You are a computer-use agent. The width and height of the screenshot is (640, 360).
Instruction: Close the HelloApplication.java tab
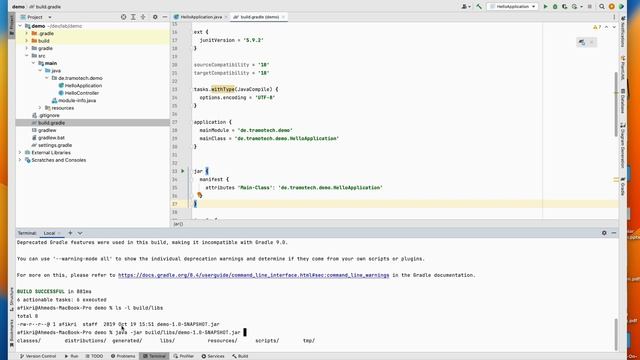point(226,17)
